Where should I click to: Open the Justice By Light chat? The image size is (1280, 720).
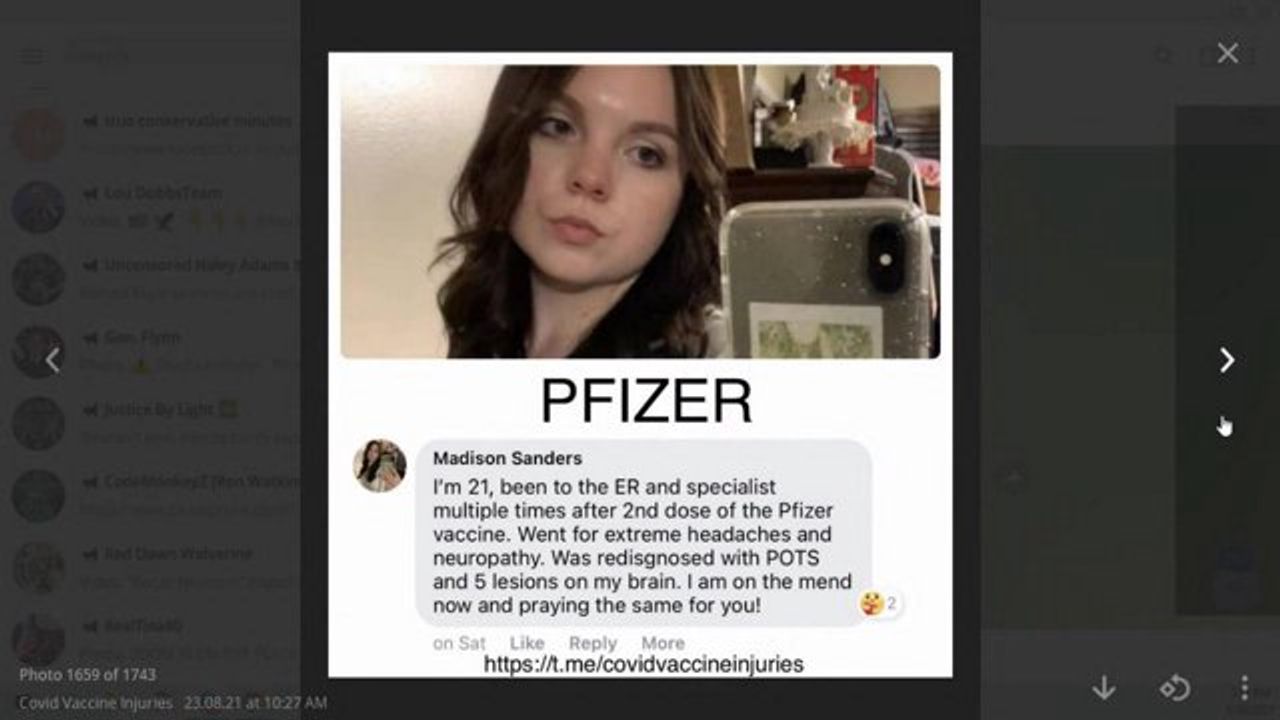click(150, 424)
